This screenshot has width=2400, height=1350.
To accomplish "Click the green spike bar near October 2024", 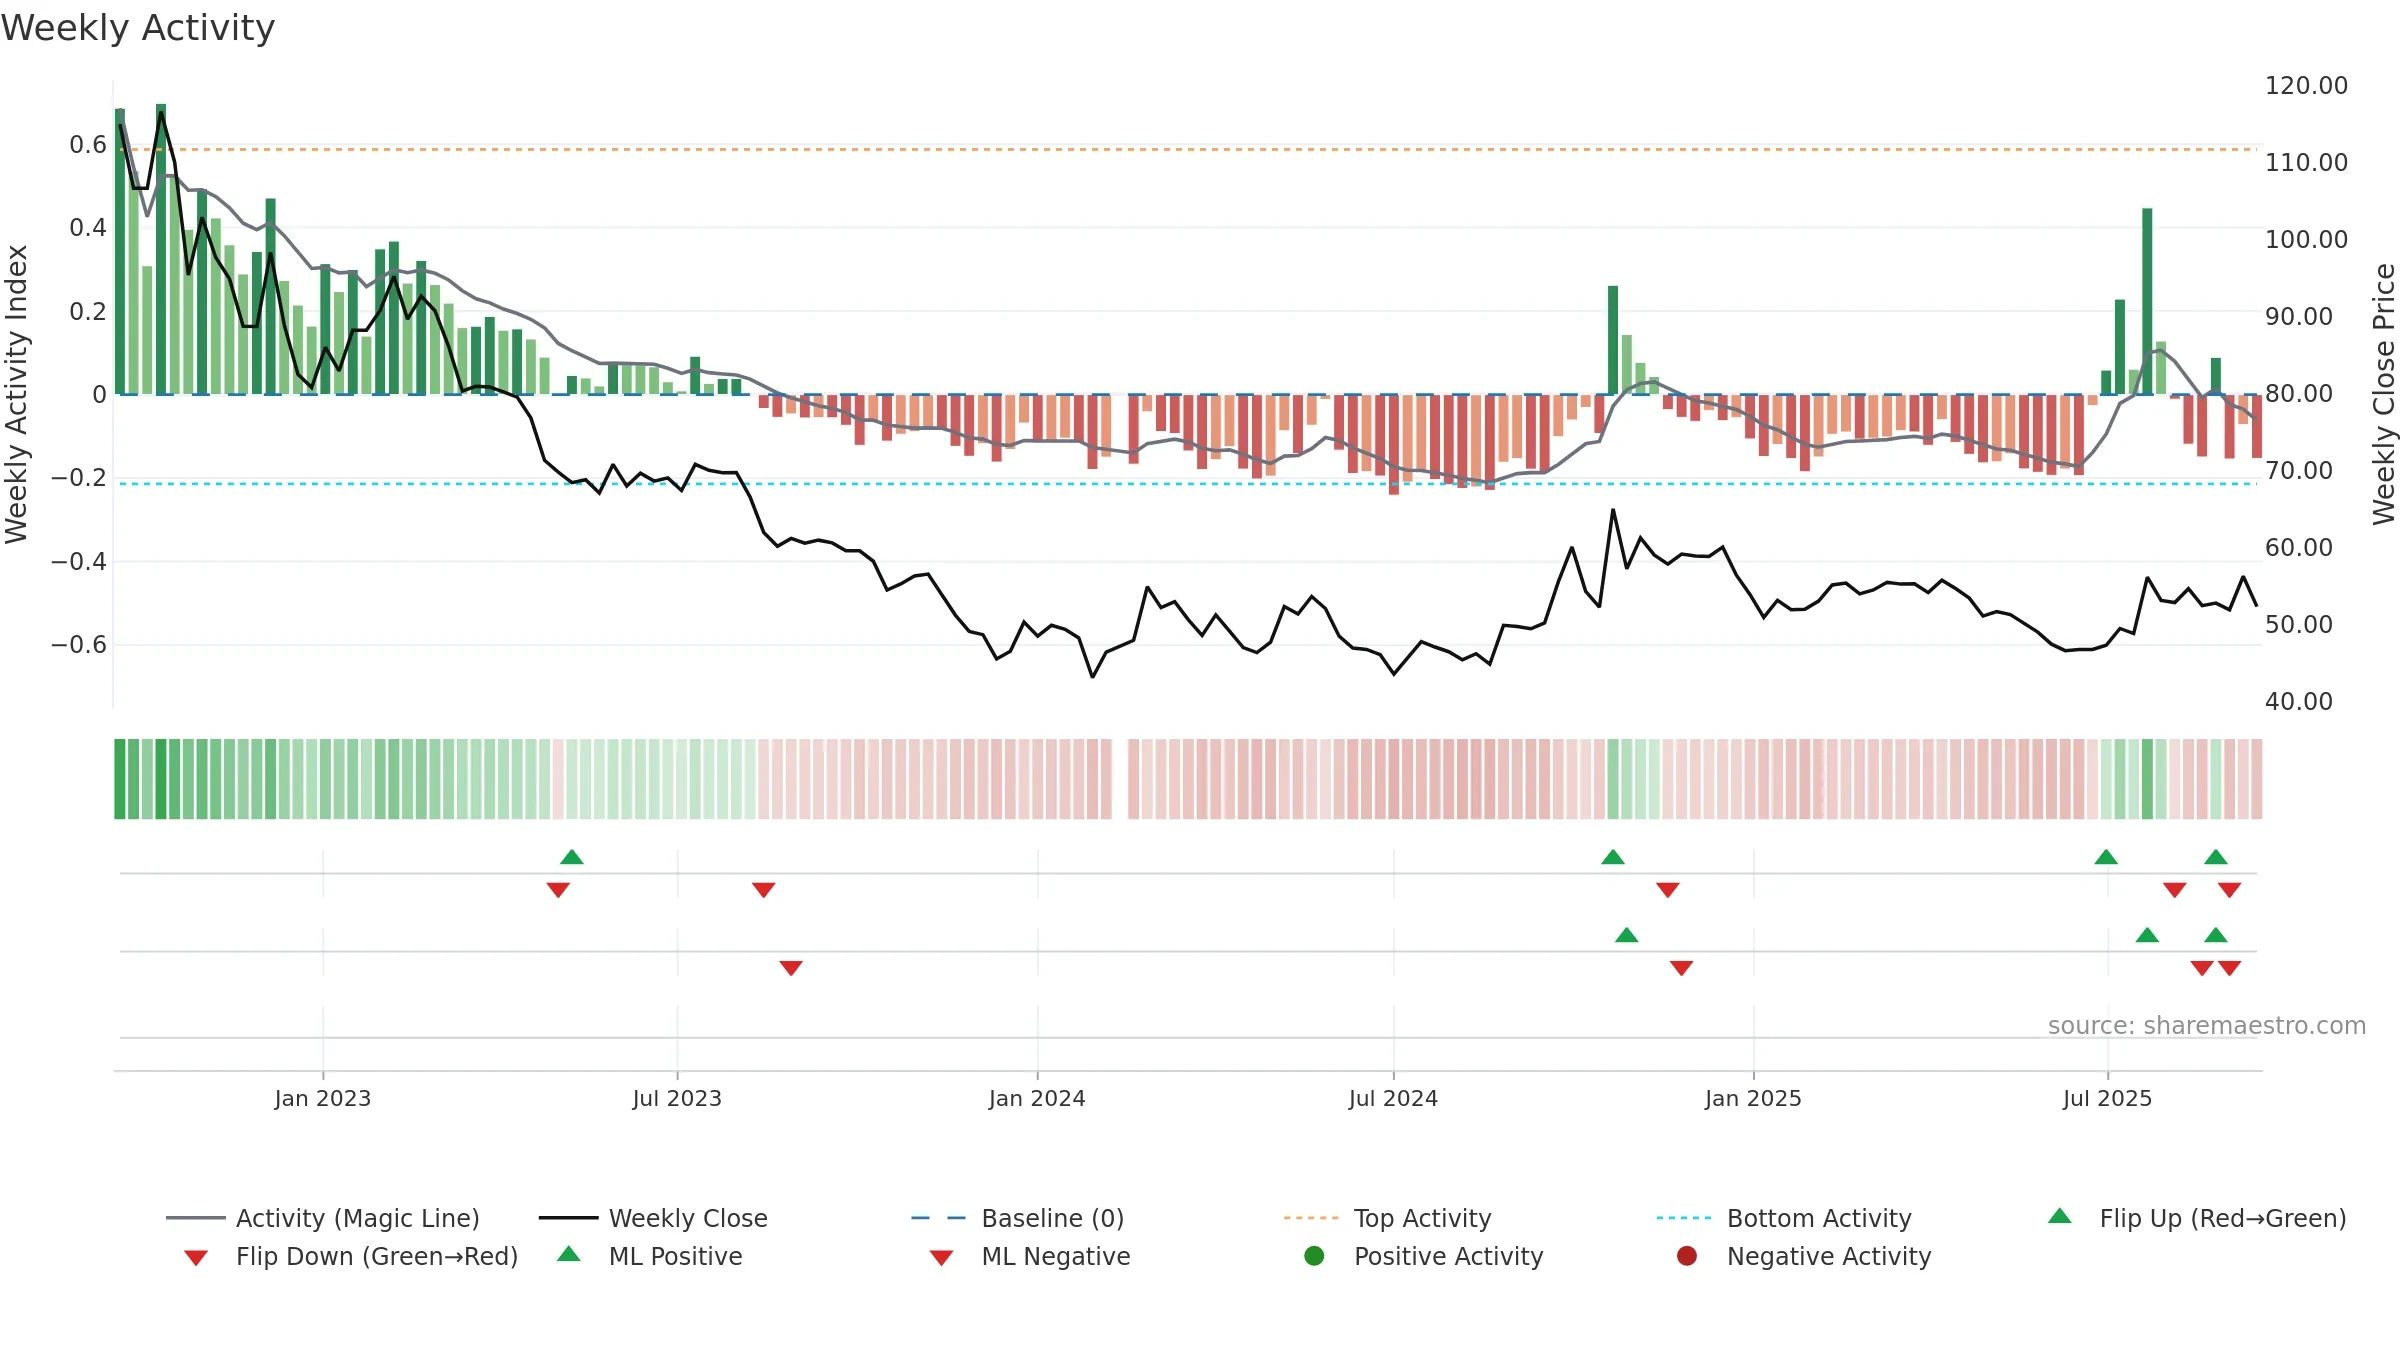I will coord(1613,340).
